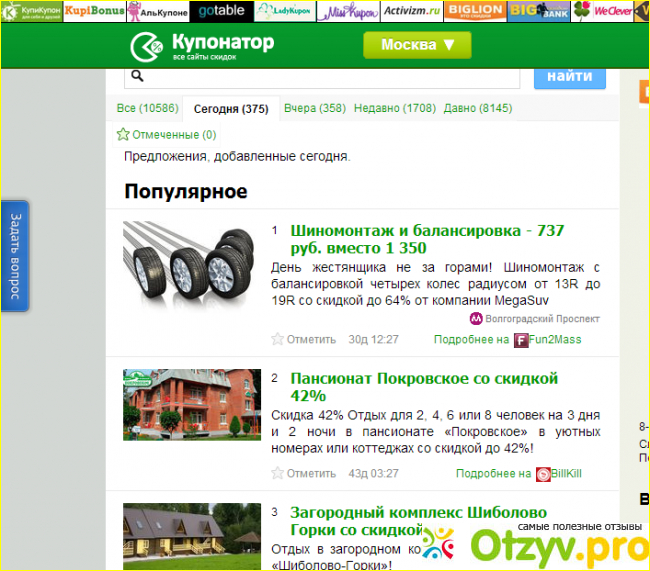Open the Недавно (1708) tab
This screenshot has width=650, height=571.
394,108
